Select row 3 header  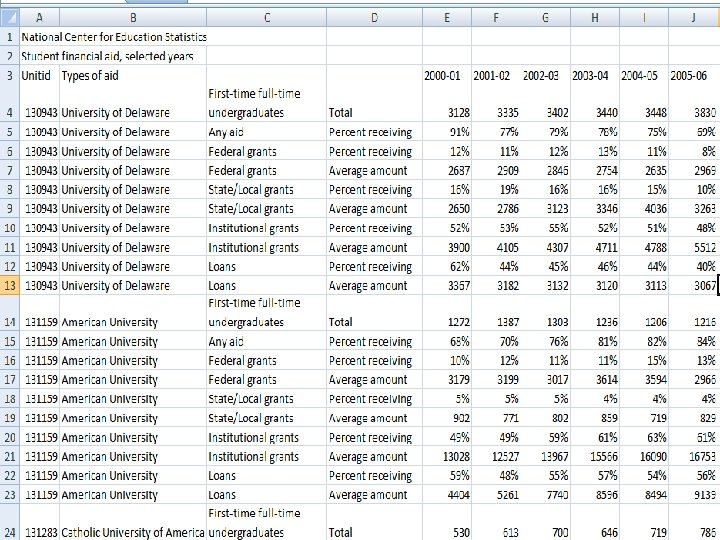(10, 75)
